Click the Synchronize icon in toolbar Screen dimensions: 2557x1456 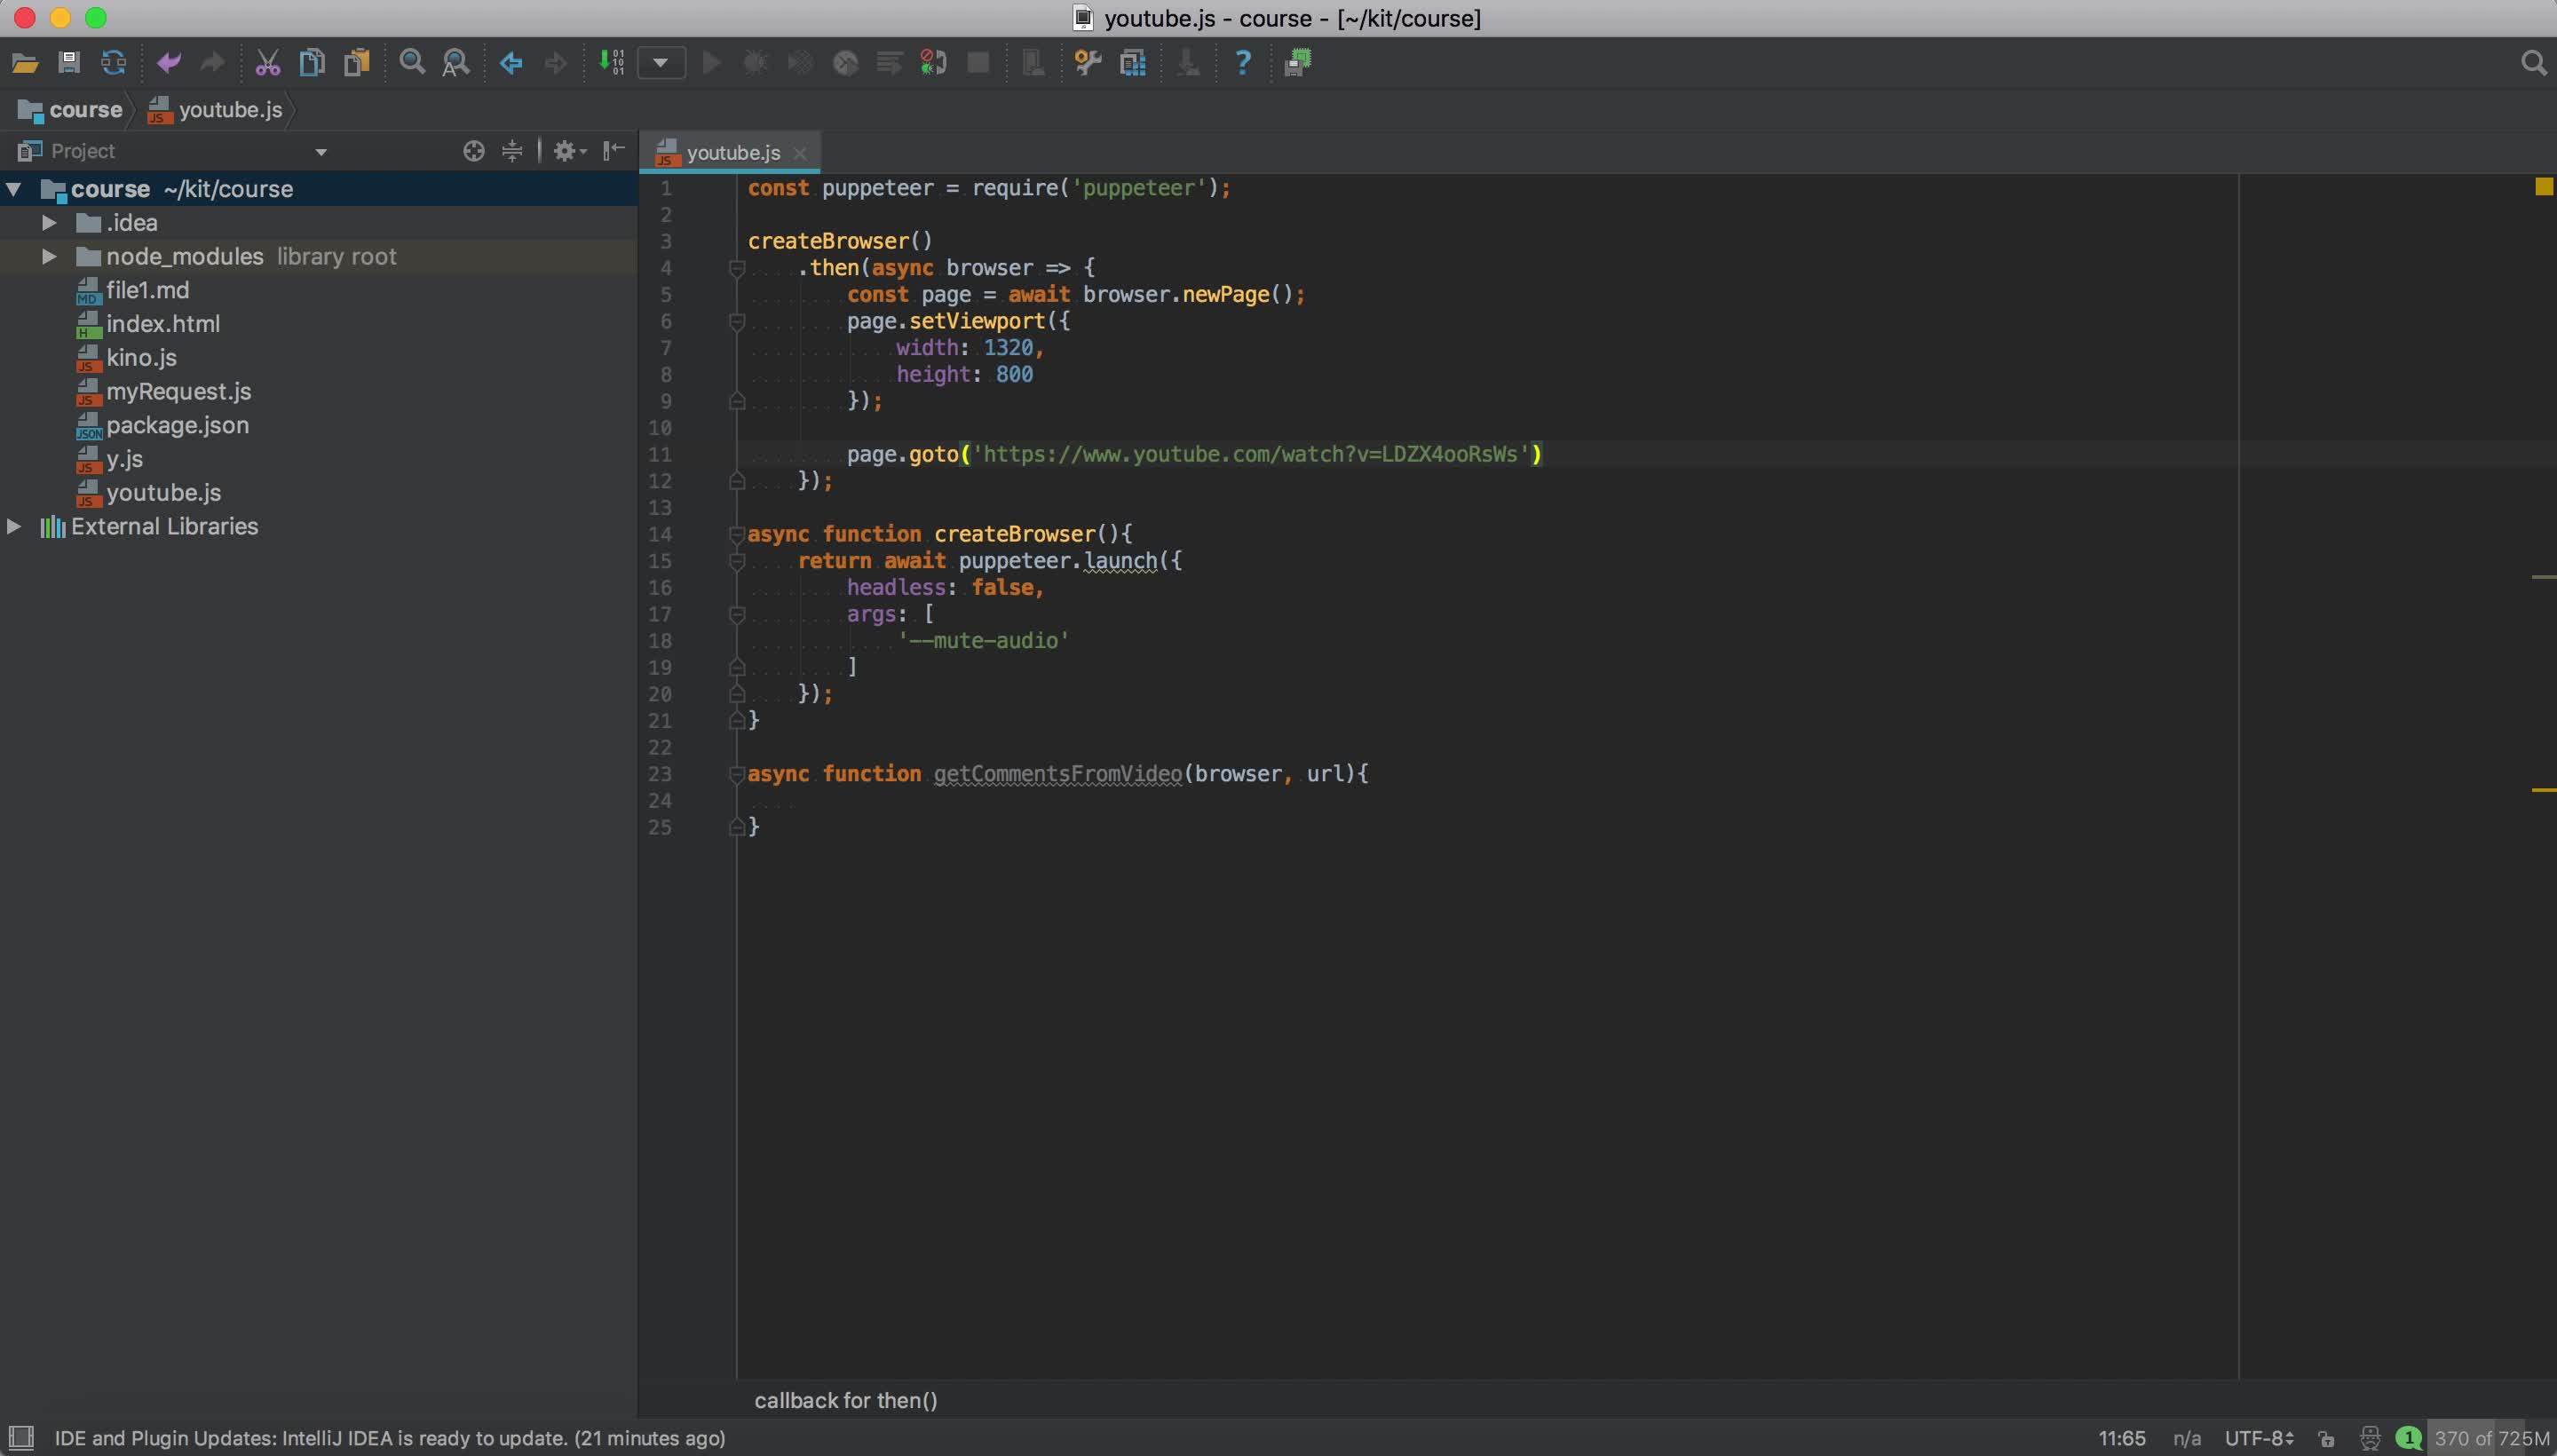pos(113,64)
